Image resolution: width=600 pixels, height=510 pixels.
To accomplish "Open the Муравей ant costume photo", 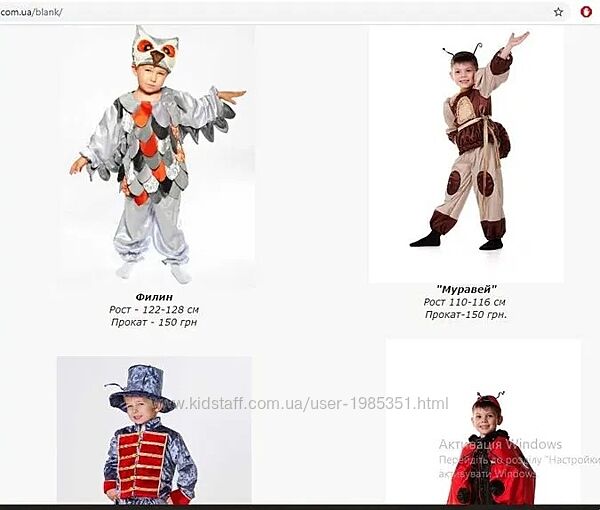I will pyautogui.click(x=466, y=155).
